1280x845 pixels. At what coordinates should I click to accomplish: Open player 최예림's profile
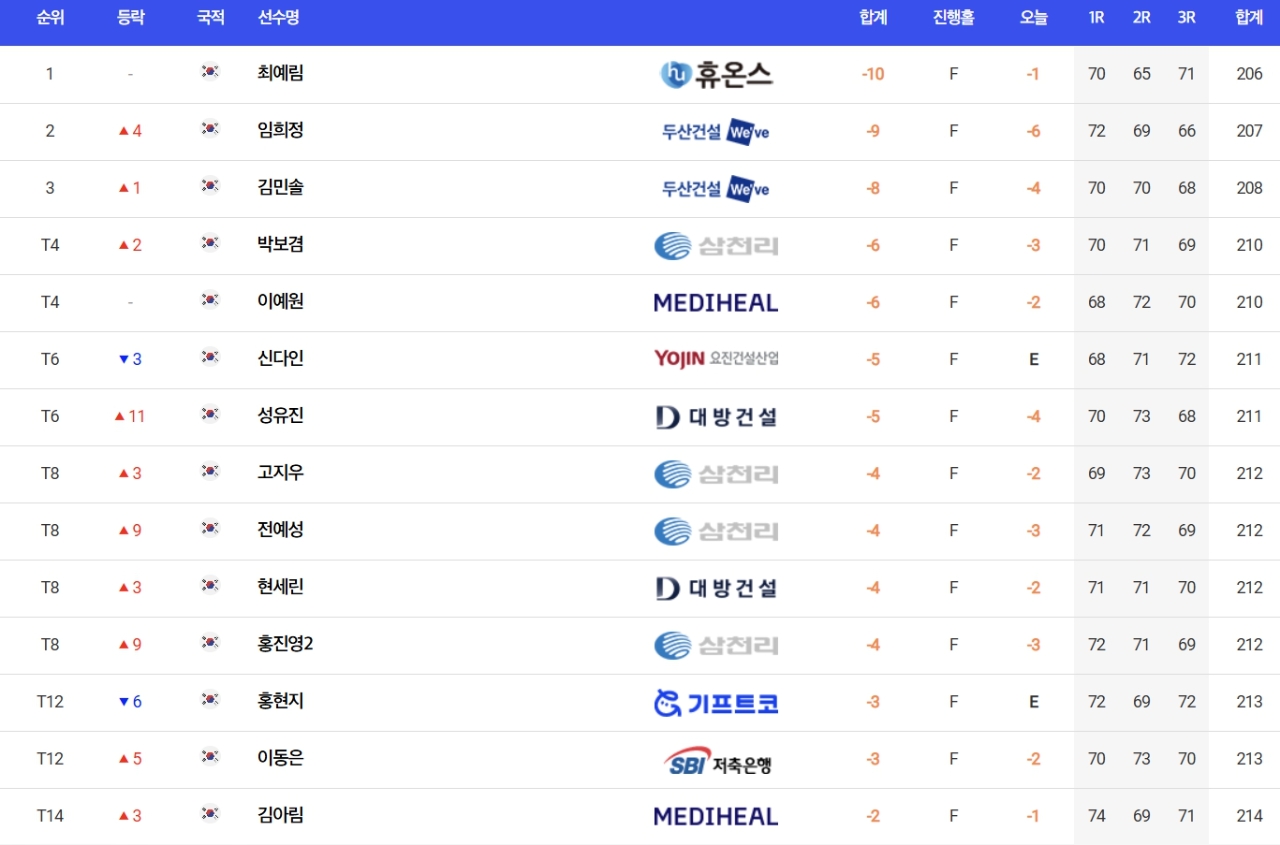point(280,73)
